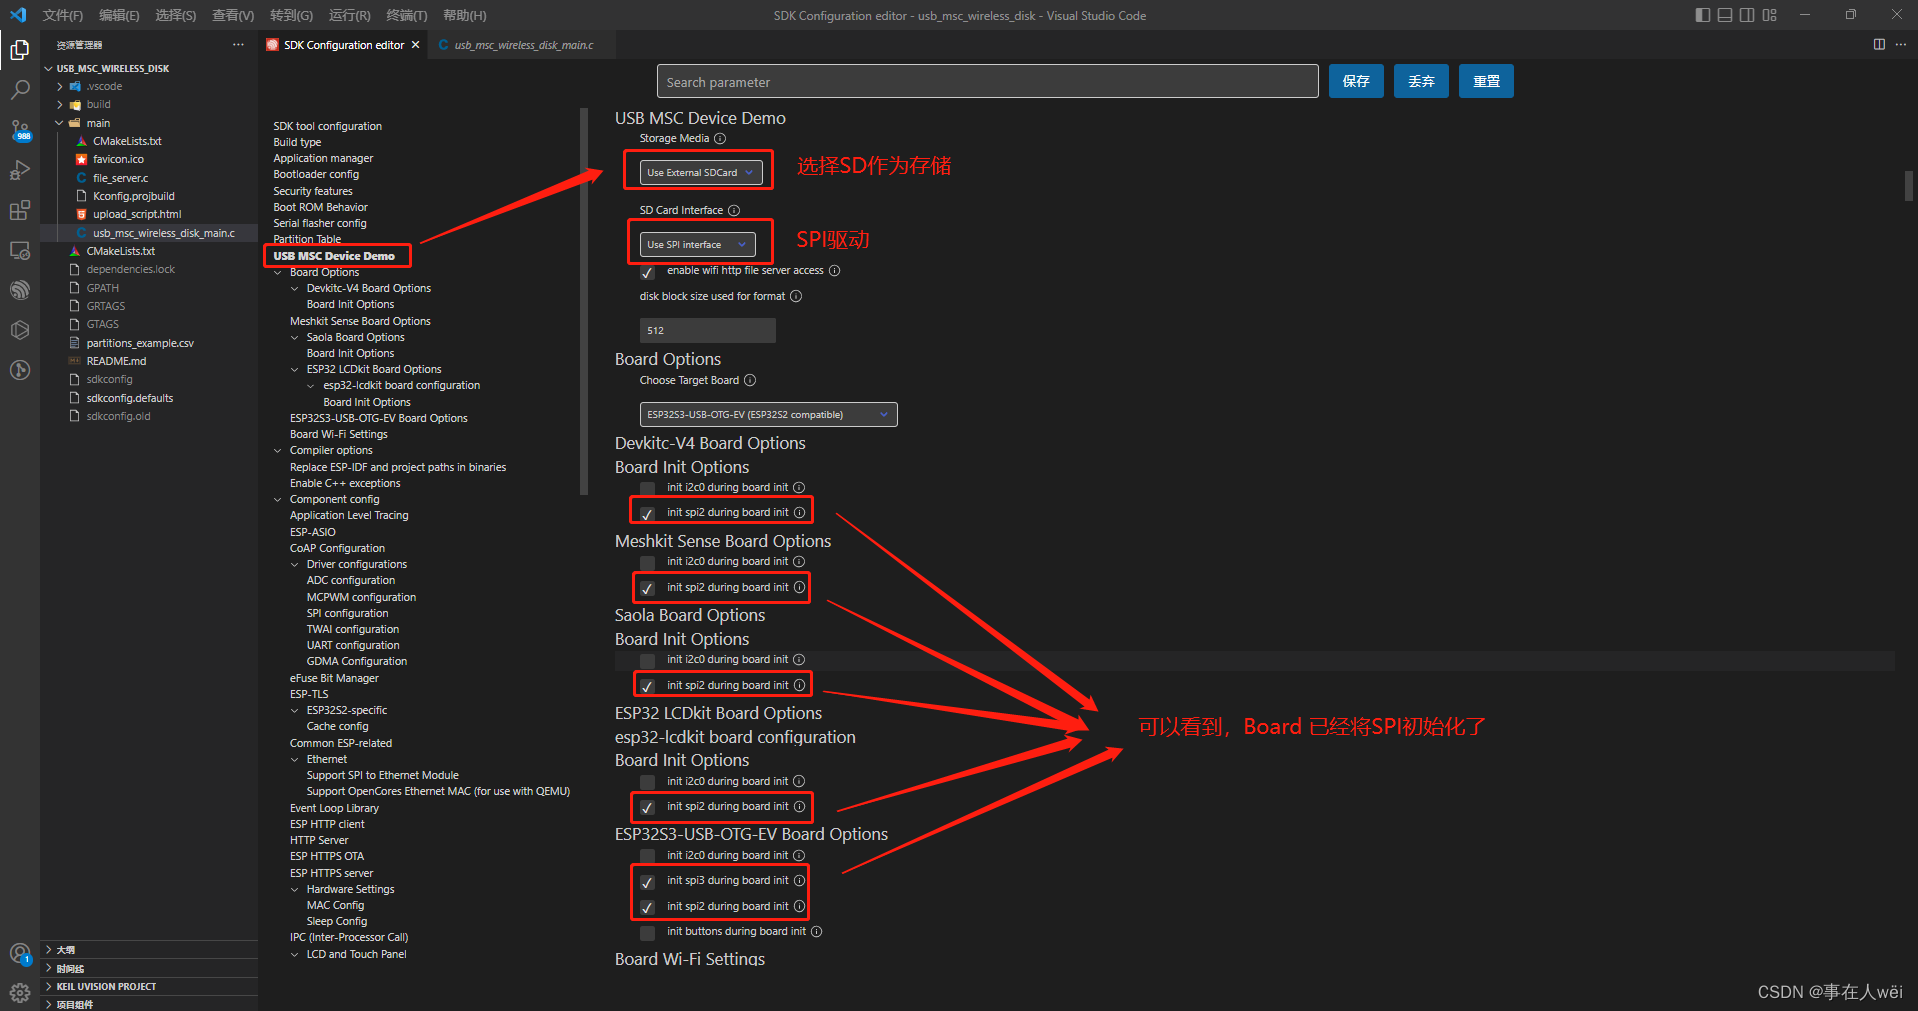The height and width of the screenshot is (1011, 1918).
Task: Open the 帮助(H) menu
Action: point(465,15)
